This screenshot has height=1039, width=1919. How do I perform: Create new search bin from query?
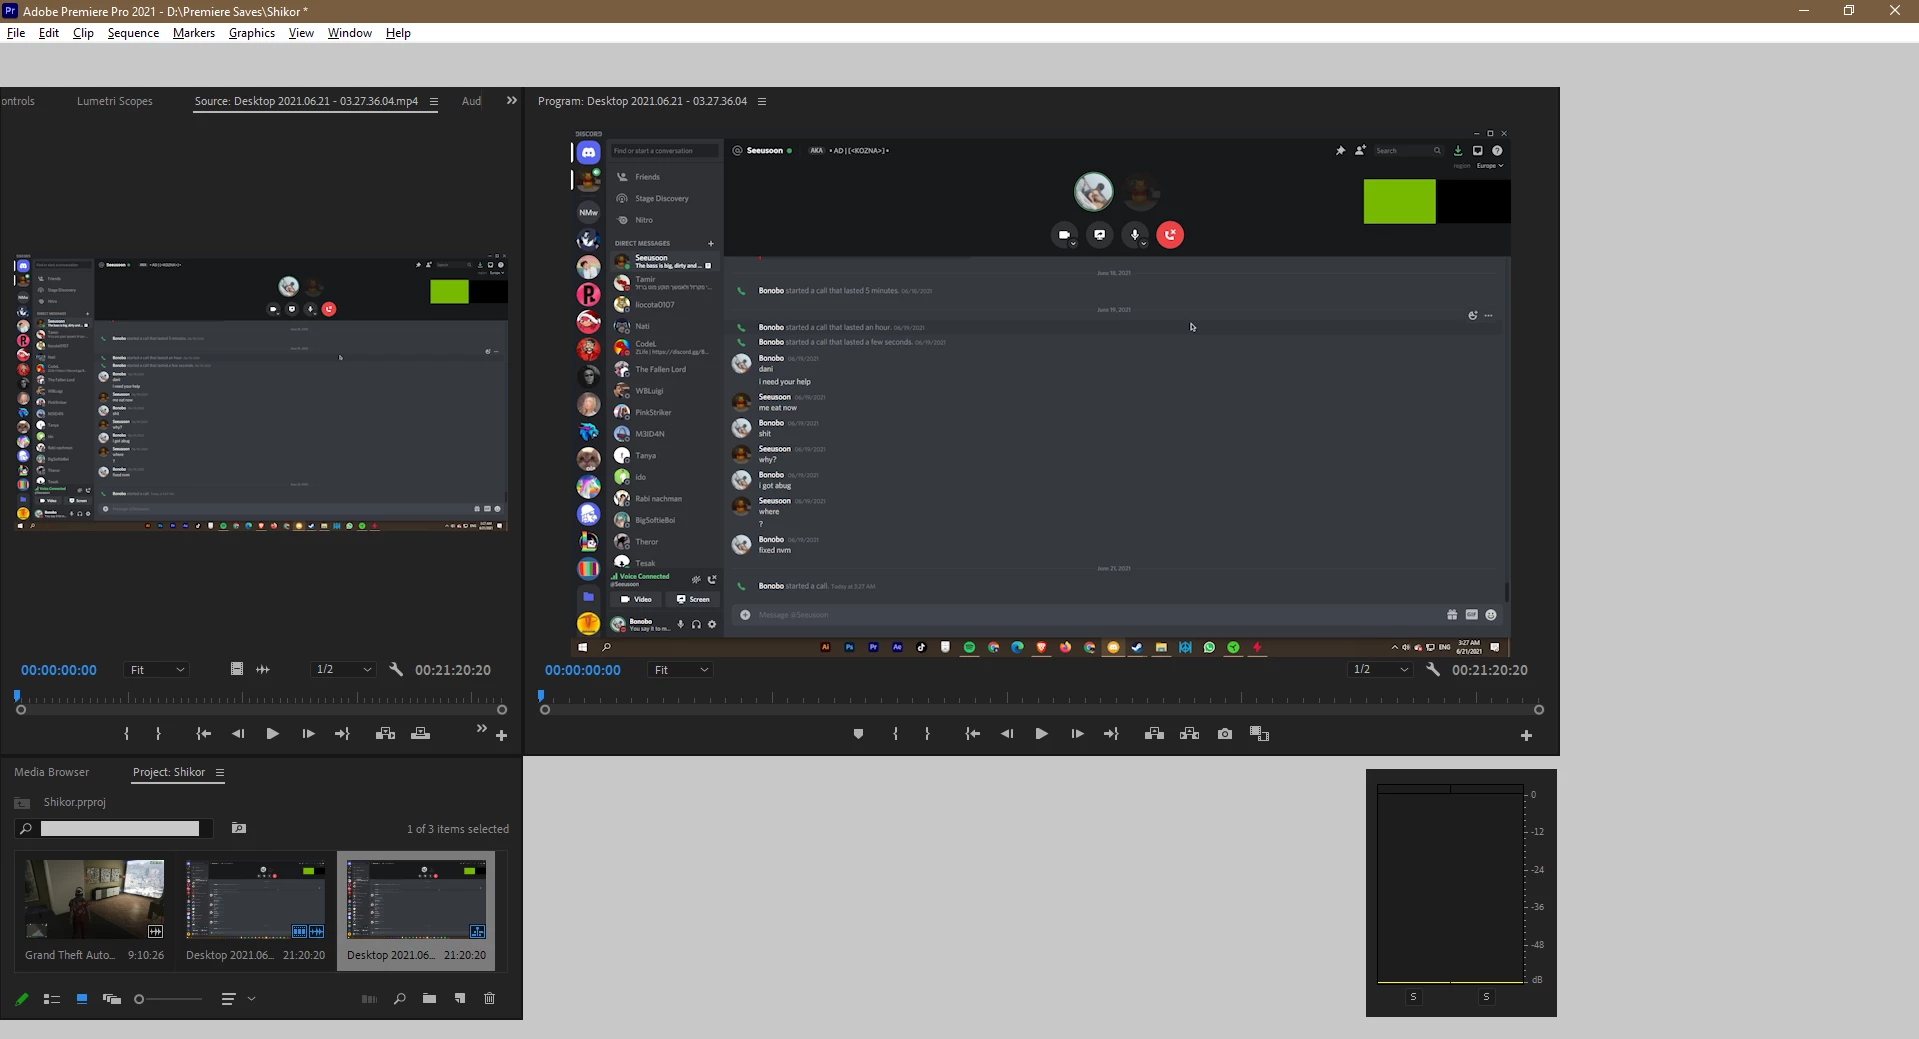pos(239,828)
